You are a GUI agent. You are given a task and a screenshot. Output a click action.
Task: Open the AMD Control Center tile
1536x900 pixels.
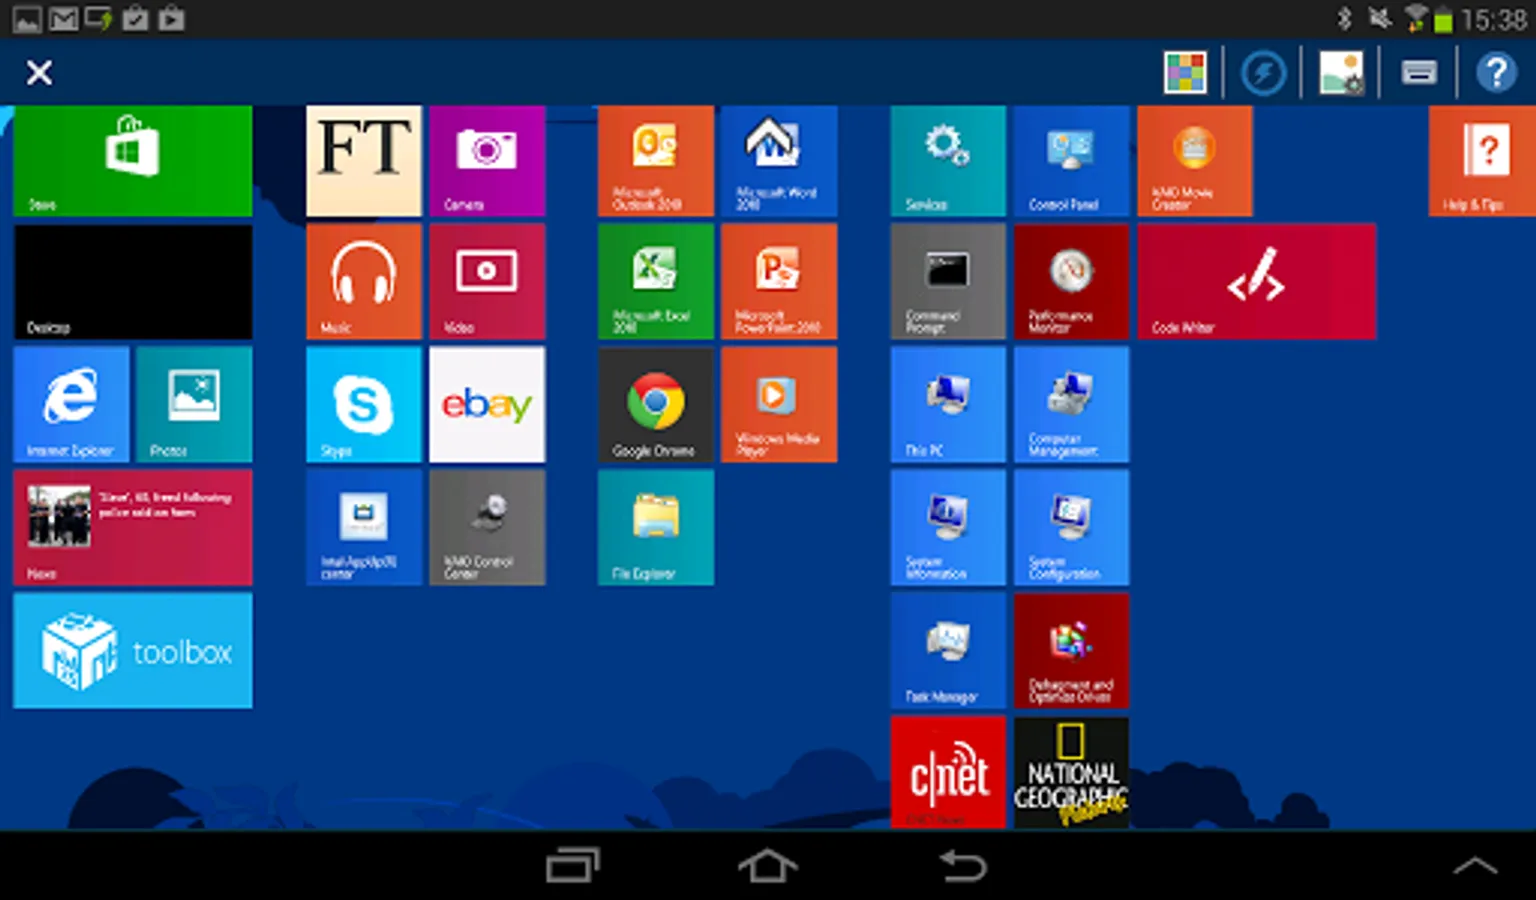[487, 528]
